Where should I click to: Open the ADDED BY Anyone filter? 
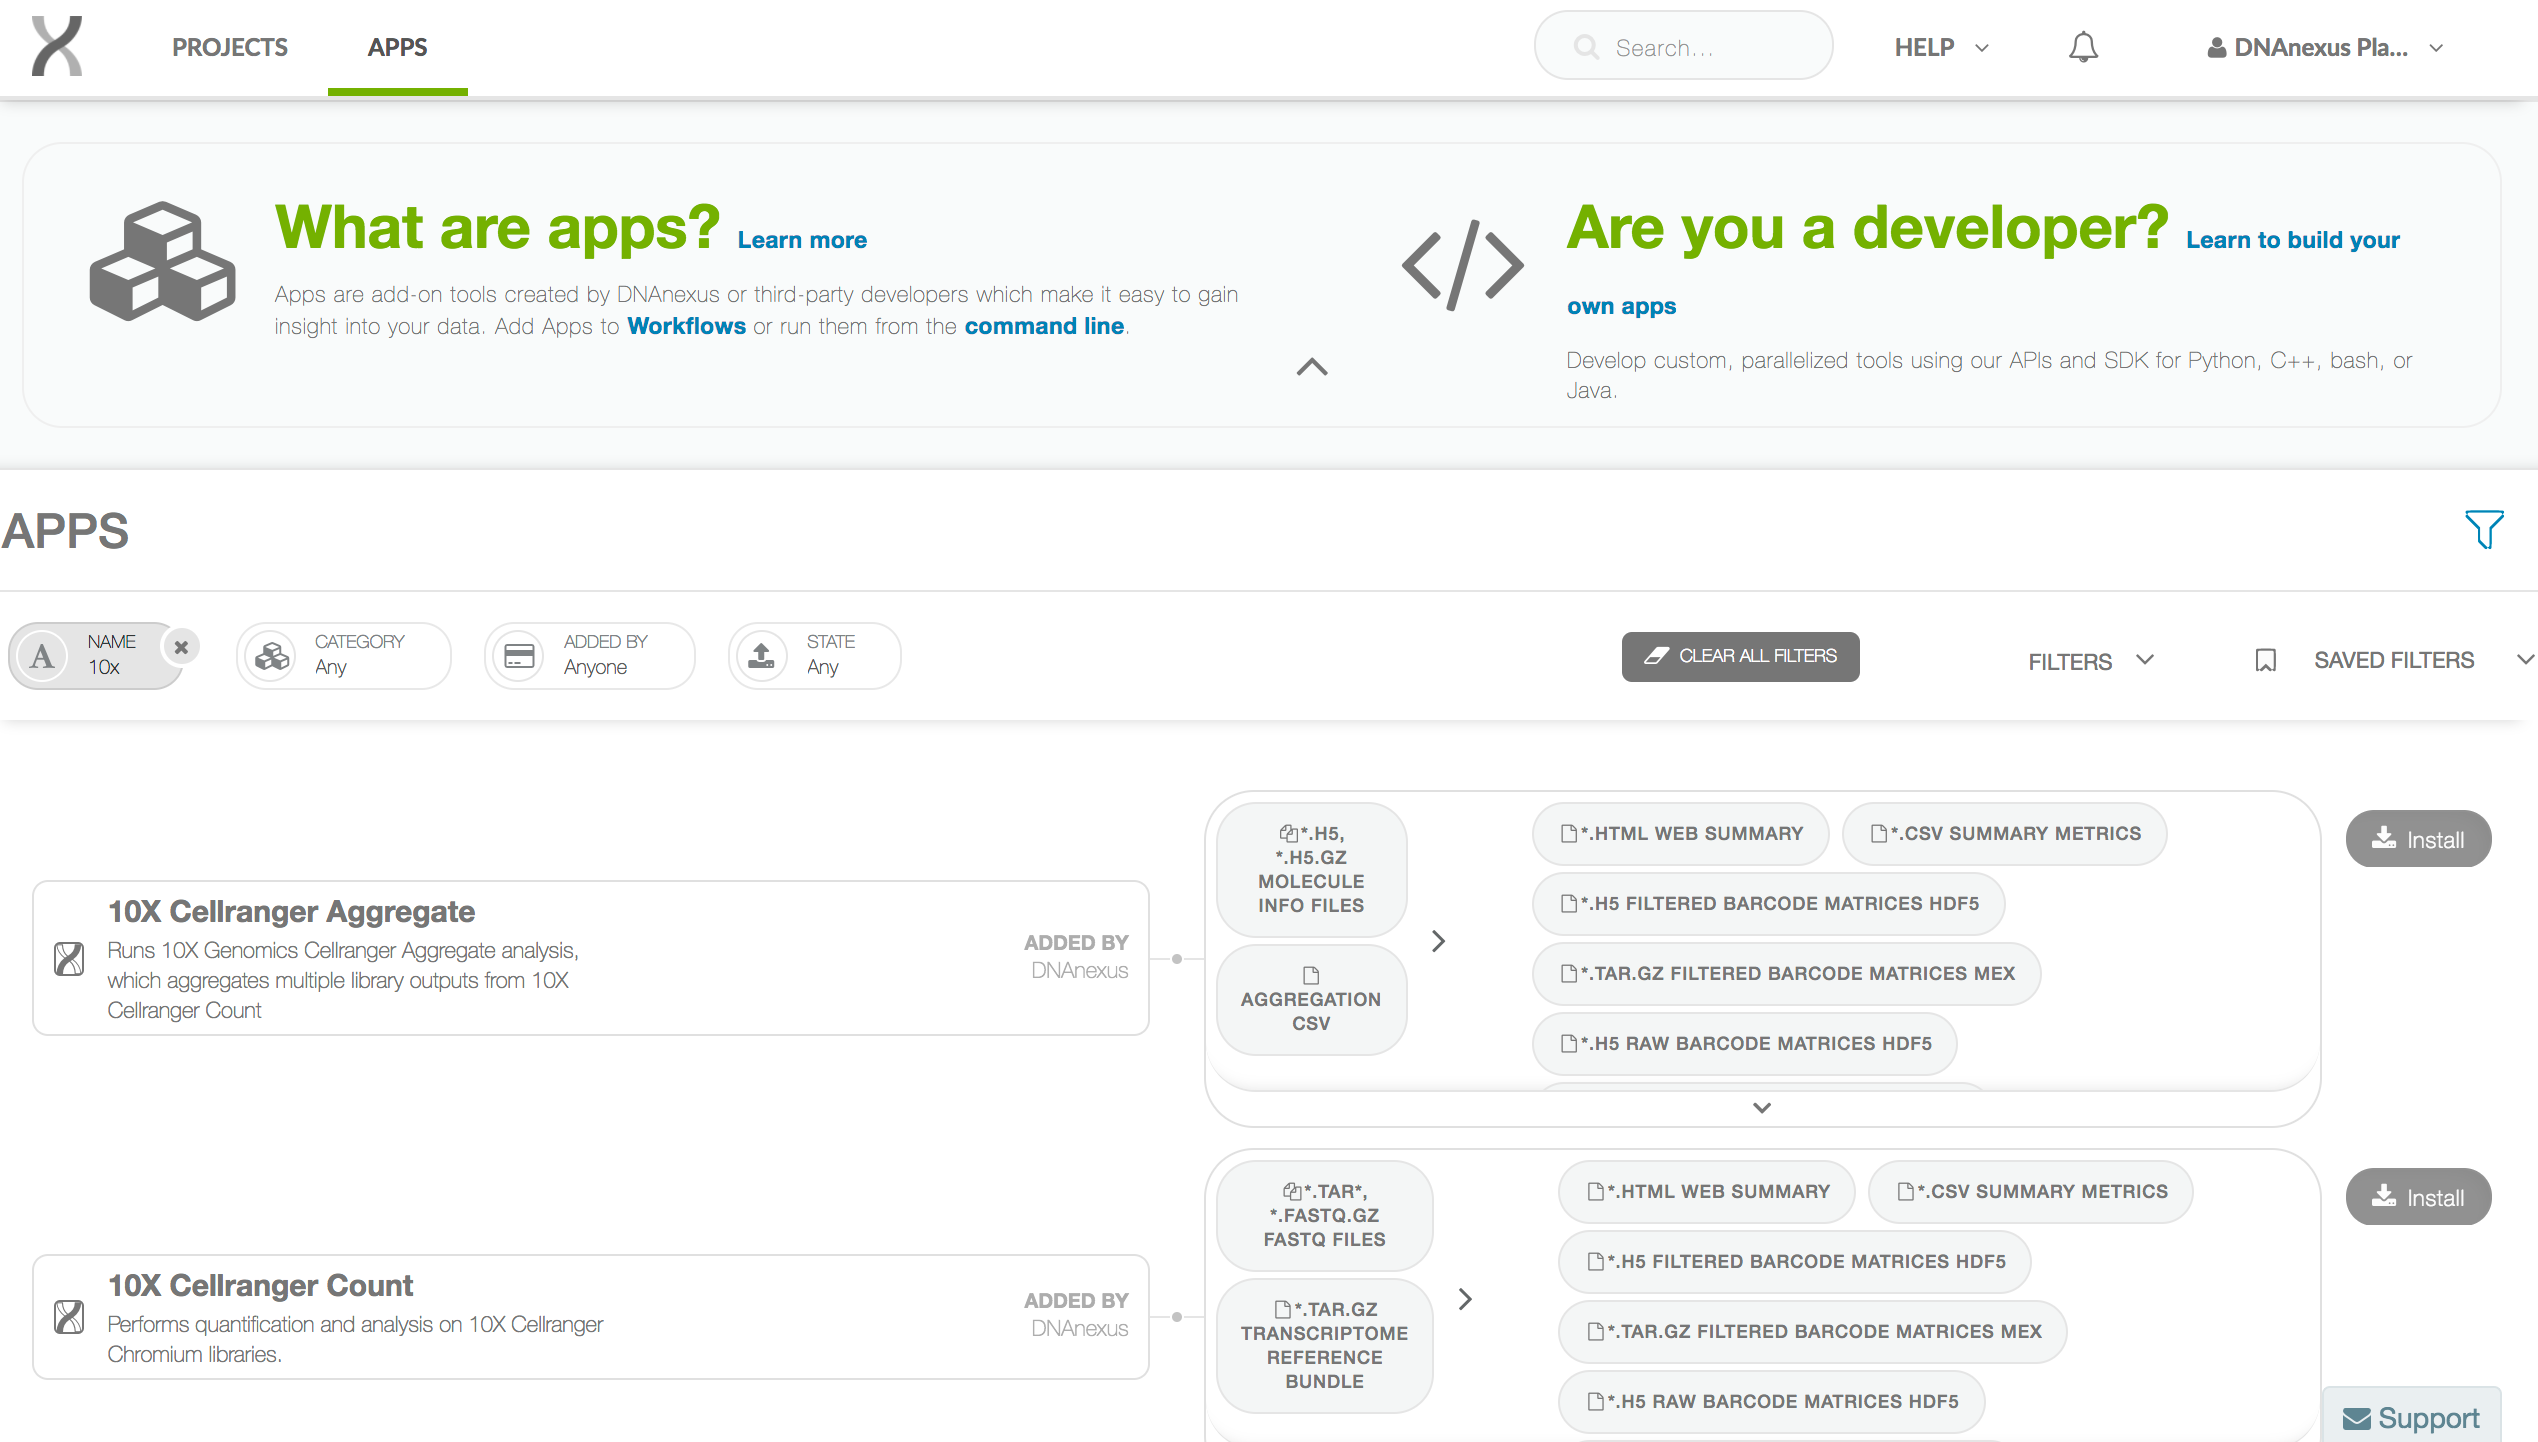(x=590, y=656)
